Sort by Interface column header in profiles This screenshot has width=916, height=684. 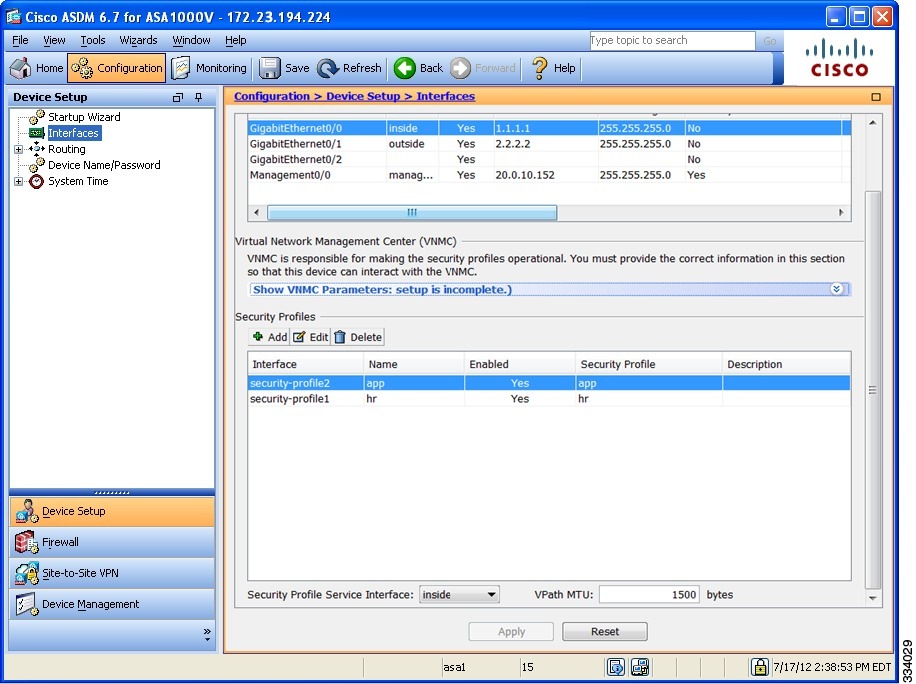[x=306, y=364]
